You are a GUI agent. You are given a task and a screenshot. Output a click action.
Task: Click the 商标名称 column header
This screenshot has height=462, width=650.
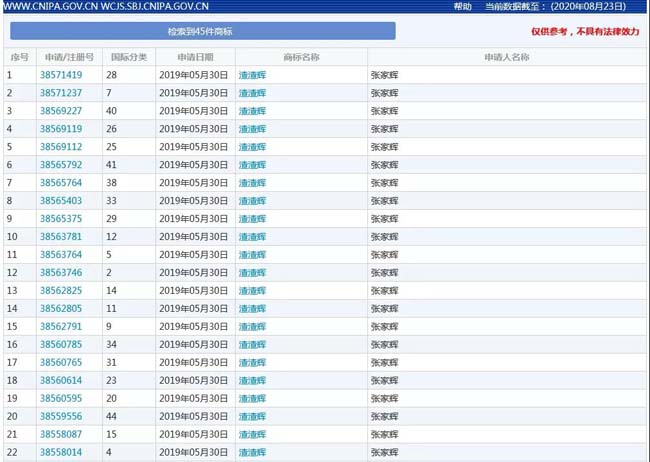(x=300, y=57)
